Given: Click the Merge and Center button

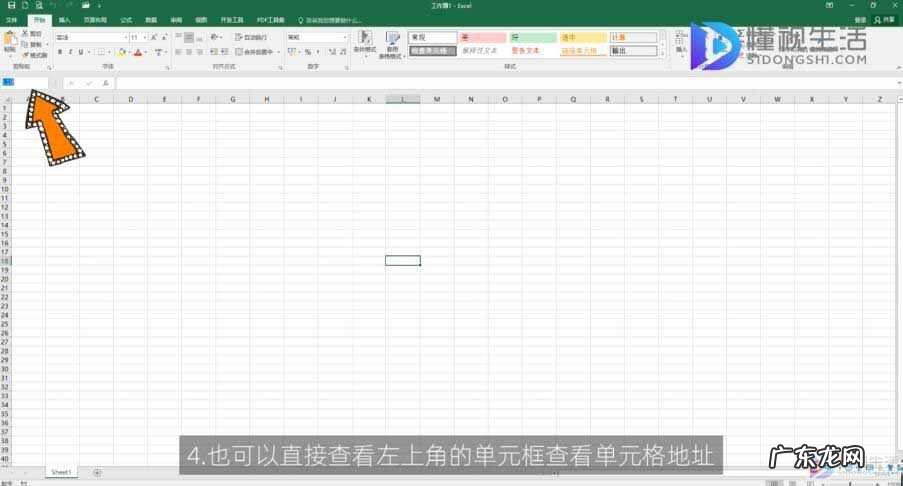Looking at the screenshot, I should point(254,52).
